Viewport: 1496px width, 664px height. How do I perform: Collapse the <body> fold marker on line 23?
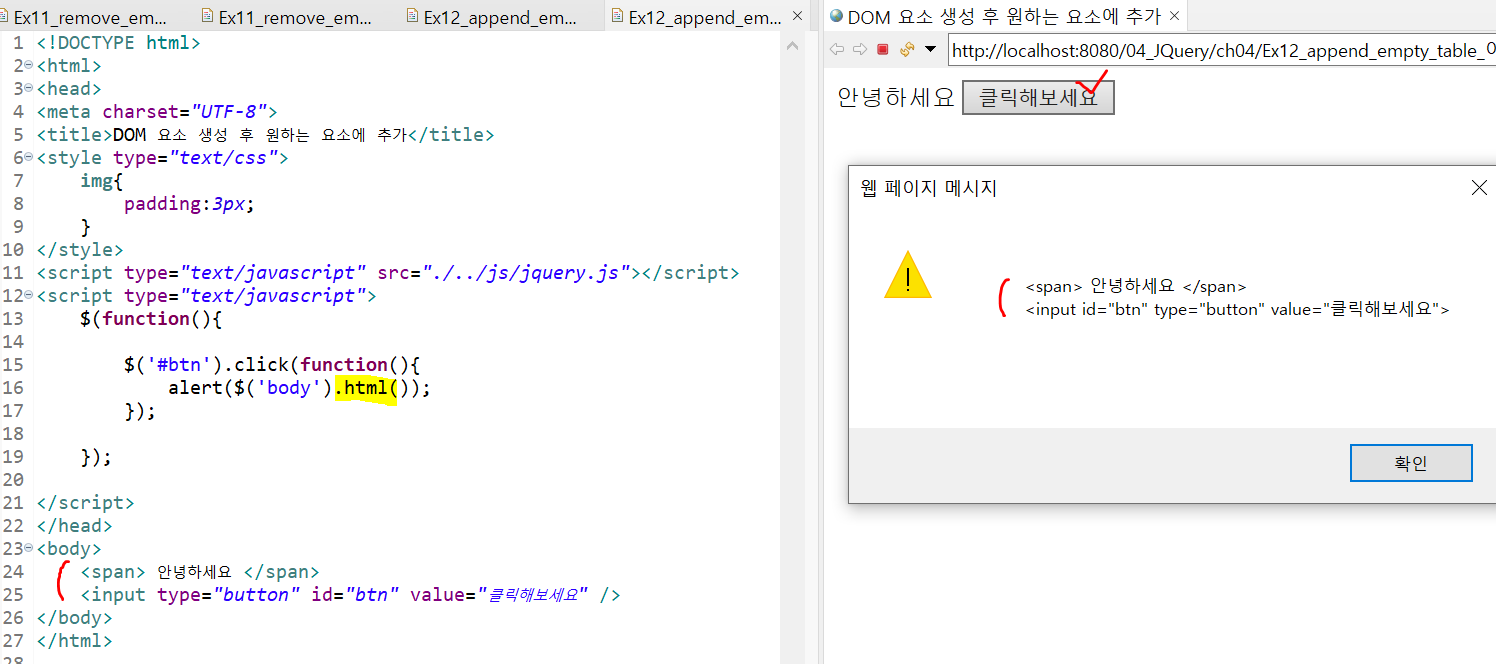(x=28, y=548)
